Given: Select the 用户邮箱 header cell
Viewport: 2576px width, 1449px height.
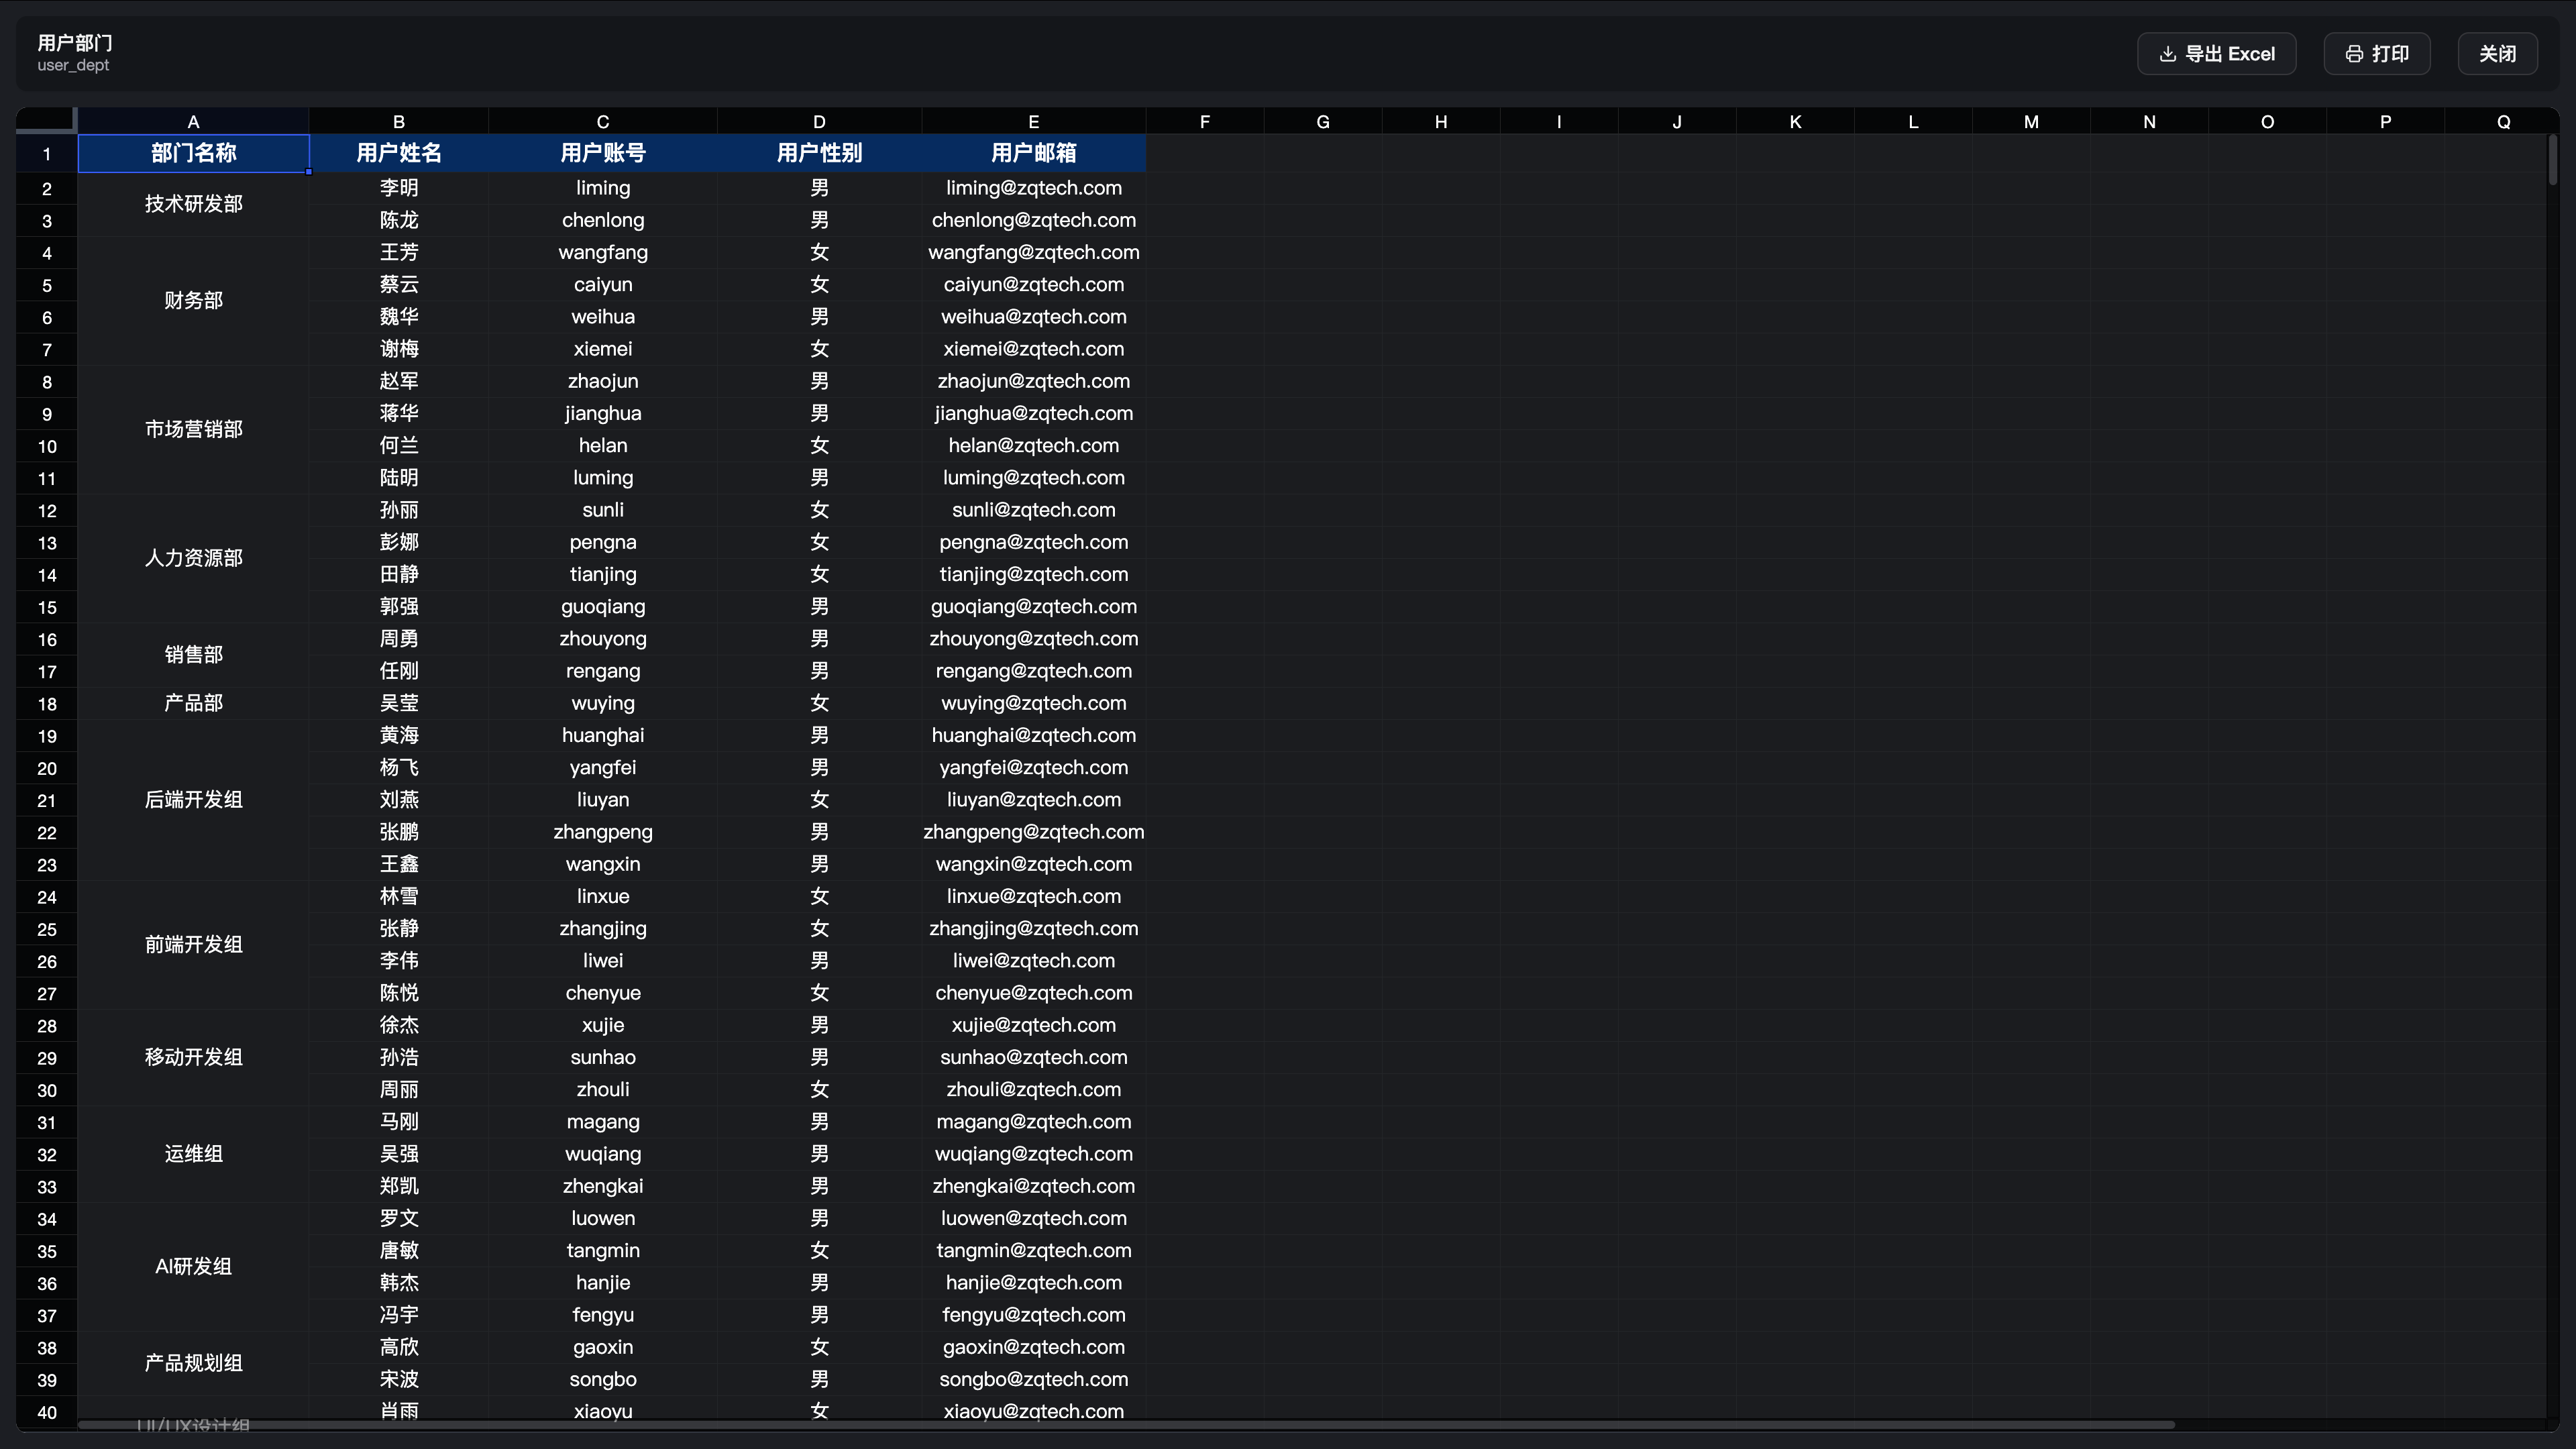Looking at the screenshot, I should pos(1033,153).
